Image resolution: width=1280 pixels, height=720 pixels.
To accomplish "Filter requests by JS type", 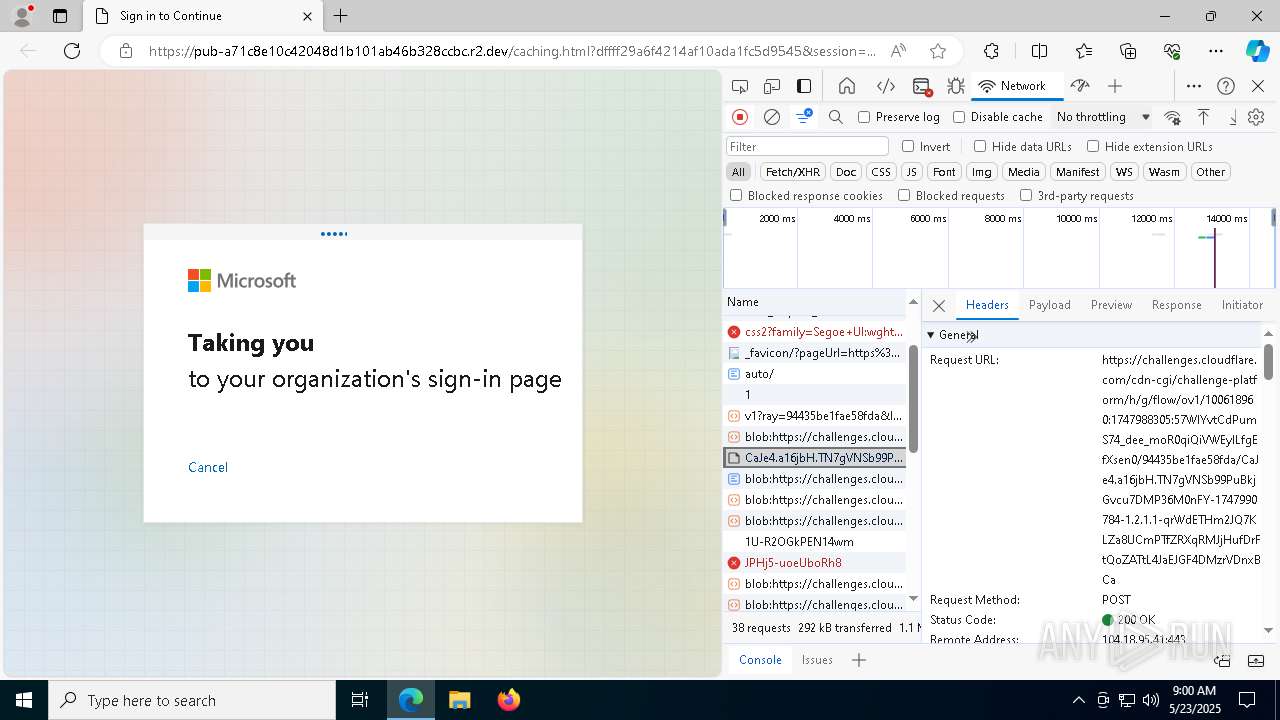I will tap(911, 172).
